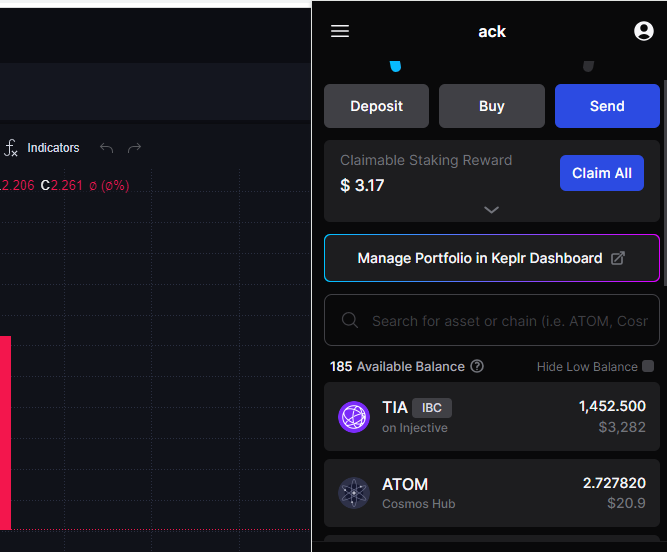This screenshot has width=667, height=552.
Task: Click the Buy button
Action: coord(492,106)
